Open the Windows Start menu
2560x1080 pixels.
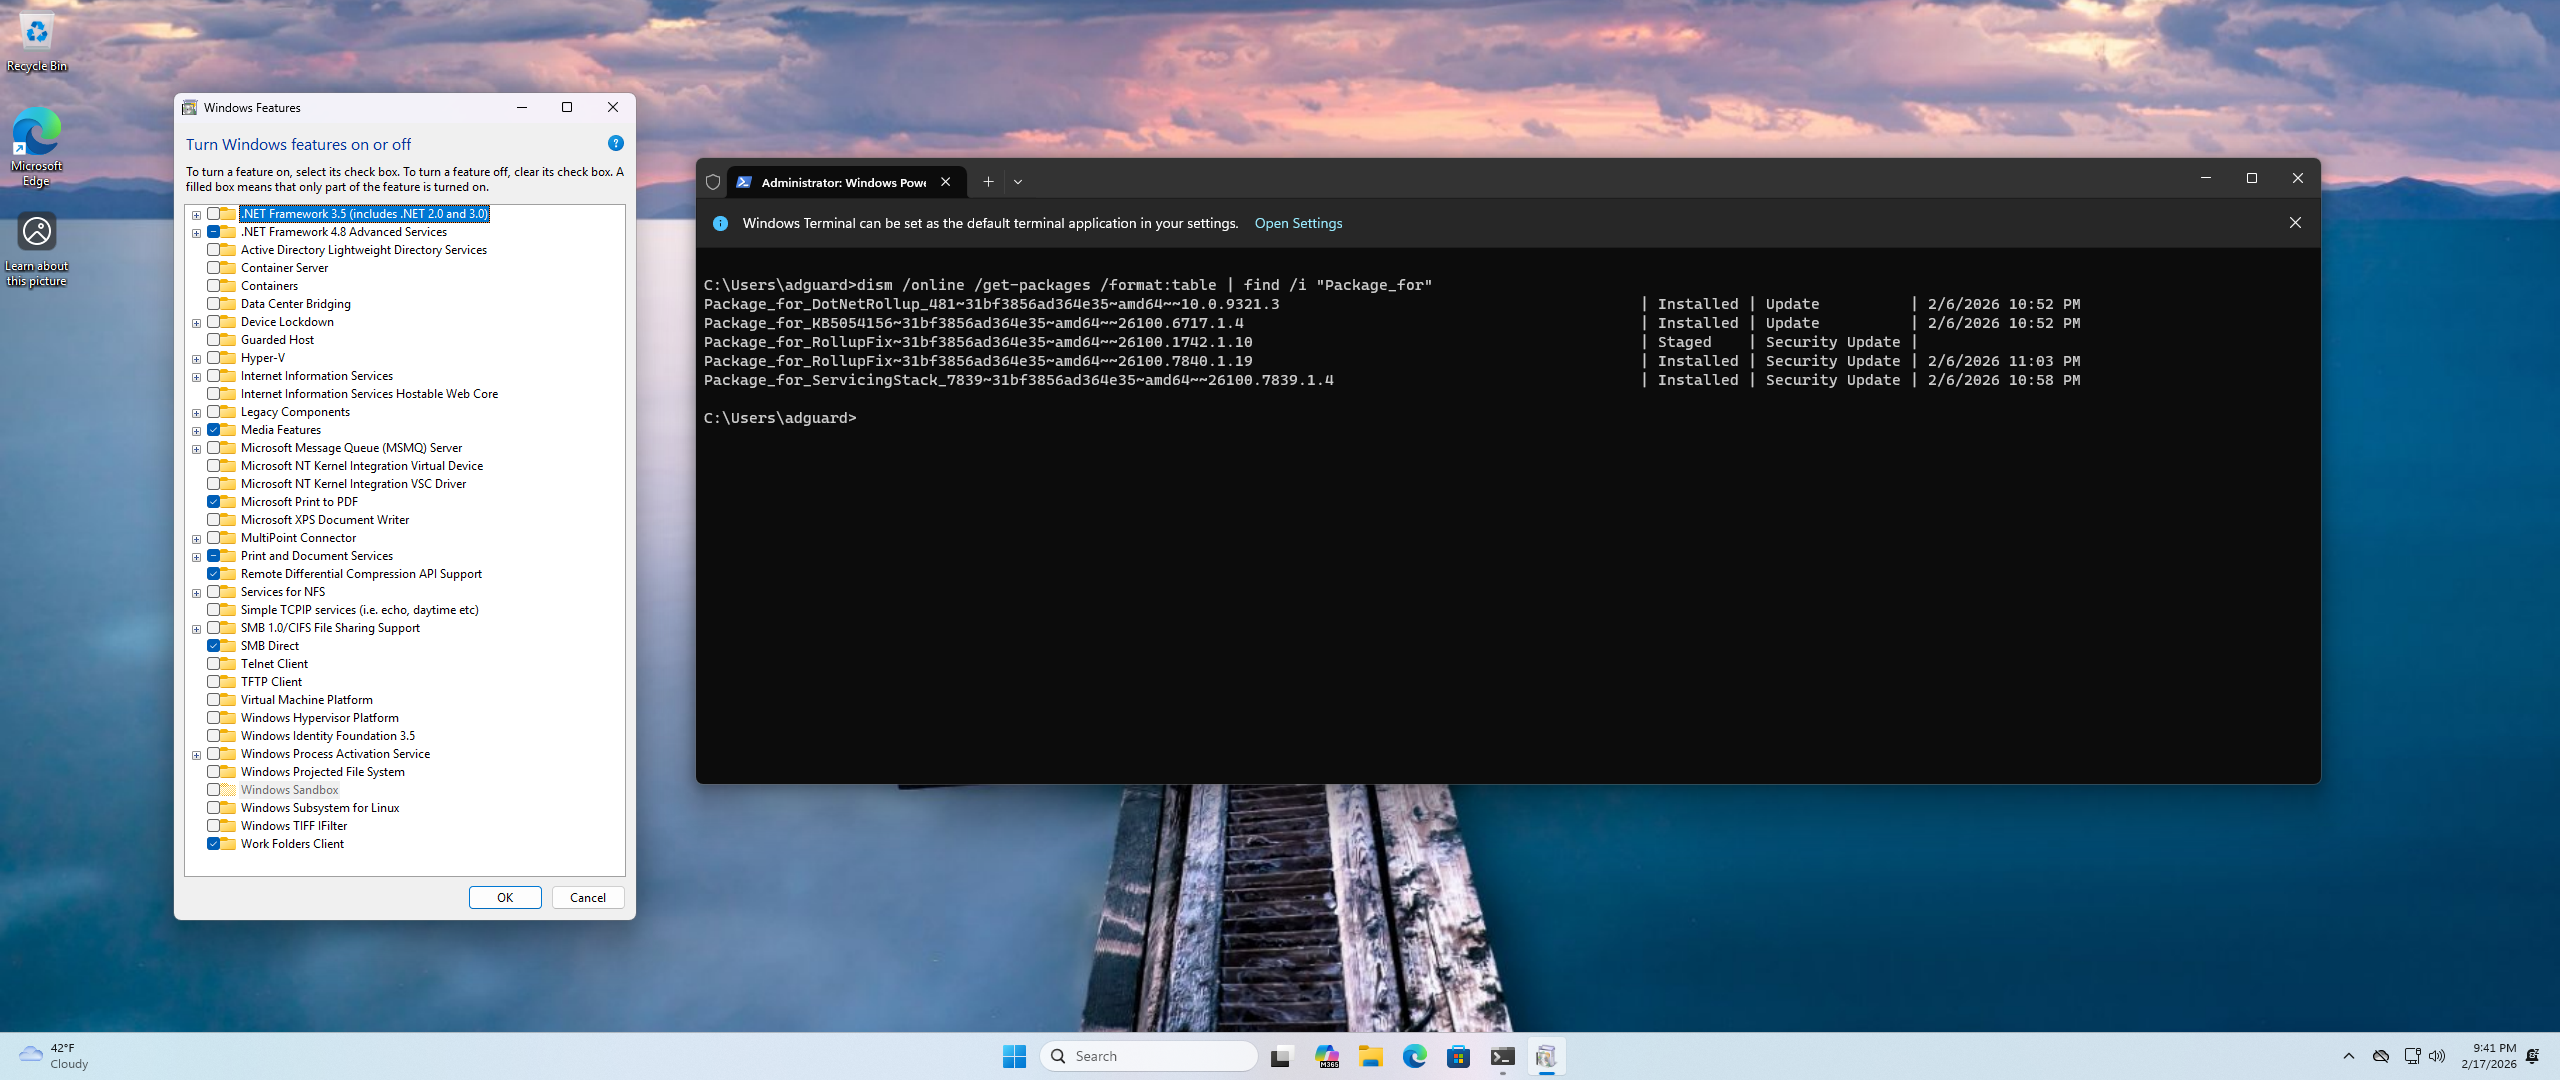point(1014,1056)
